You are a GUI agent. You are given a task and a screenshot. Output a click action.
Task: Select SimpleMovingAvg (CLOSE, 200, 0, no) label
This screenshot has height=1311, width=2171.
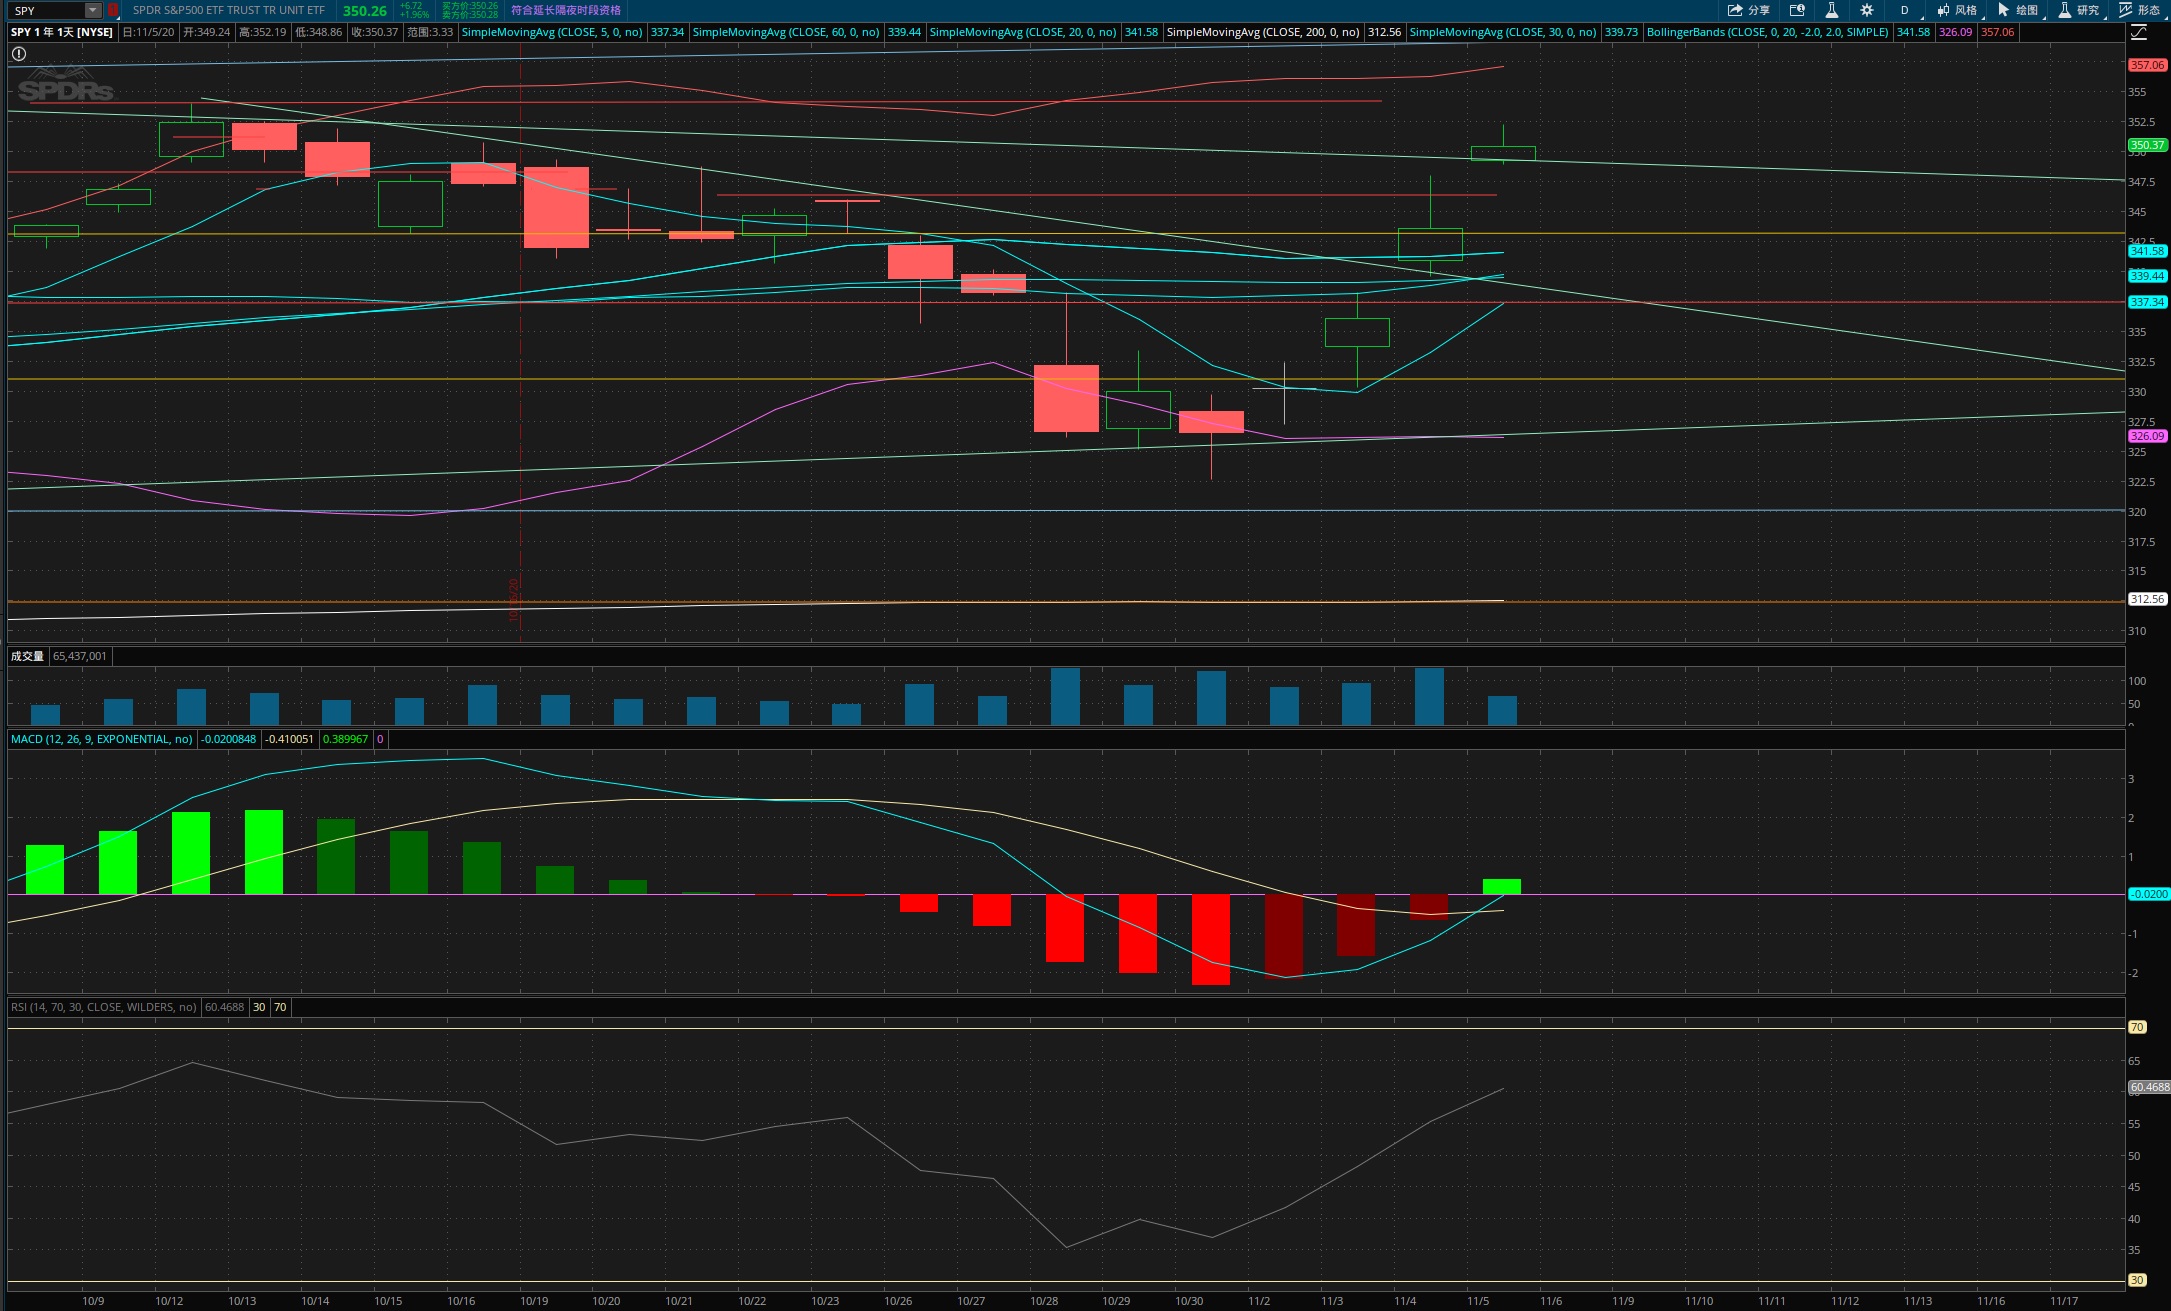pyautogui.click(x=1263, y=32)
